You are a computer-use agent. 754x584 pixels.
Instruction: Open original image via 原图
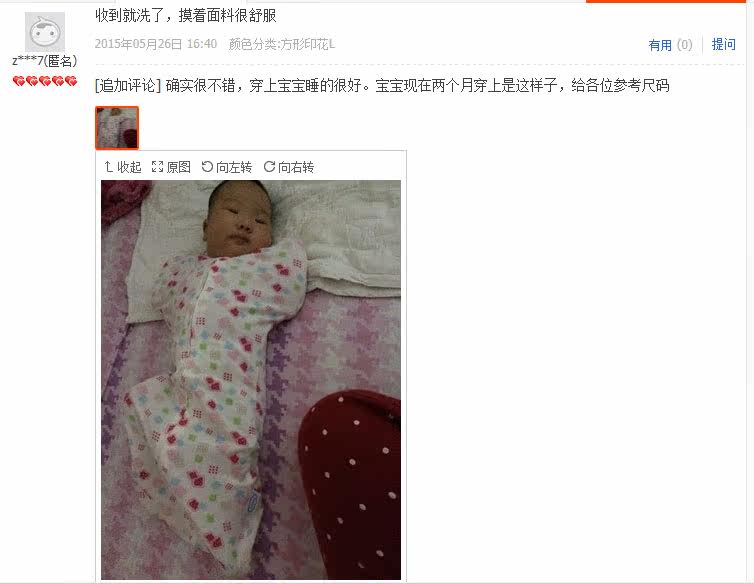coord(171,167)
